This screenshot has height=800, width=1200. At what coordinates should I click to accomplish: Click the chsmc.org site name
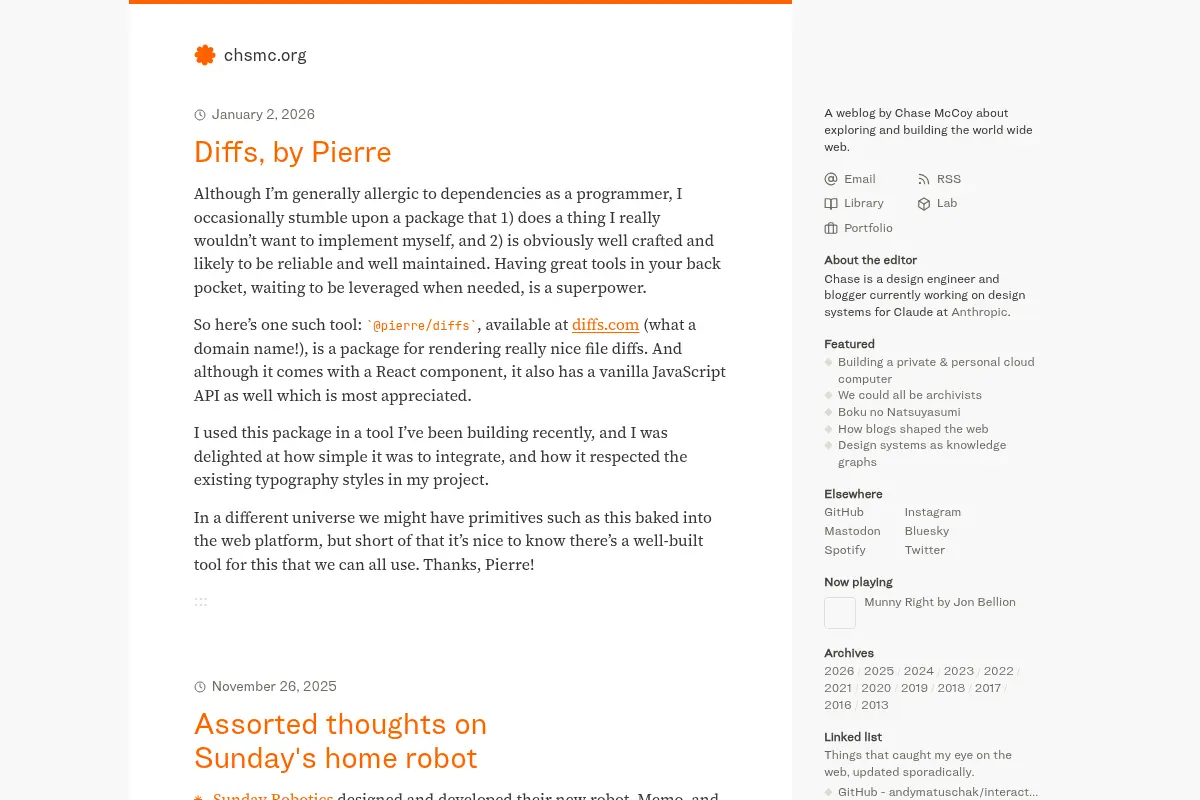[x=265, y=55]
